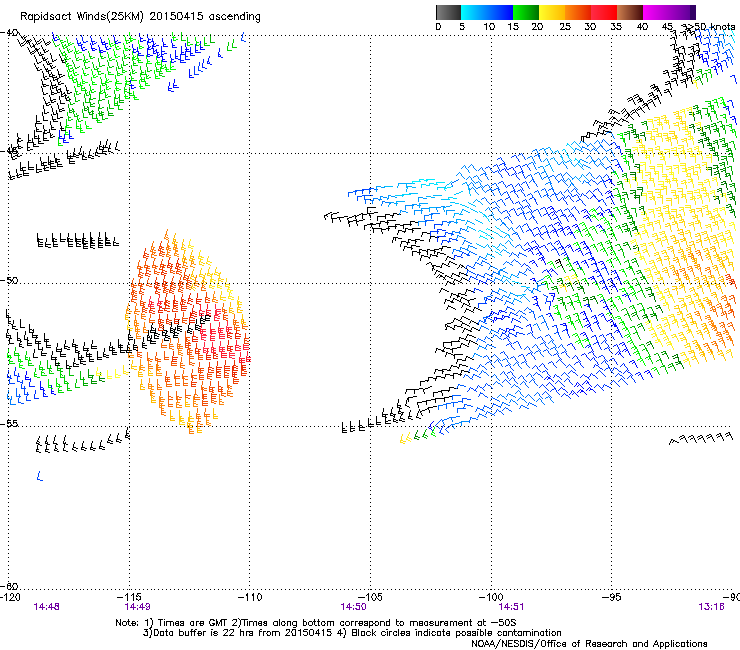Click the note line '3)Data buffer is 22 hrs'

(x=352, y=633)
